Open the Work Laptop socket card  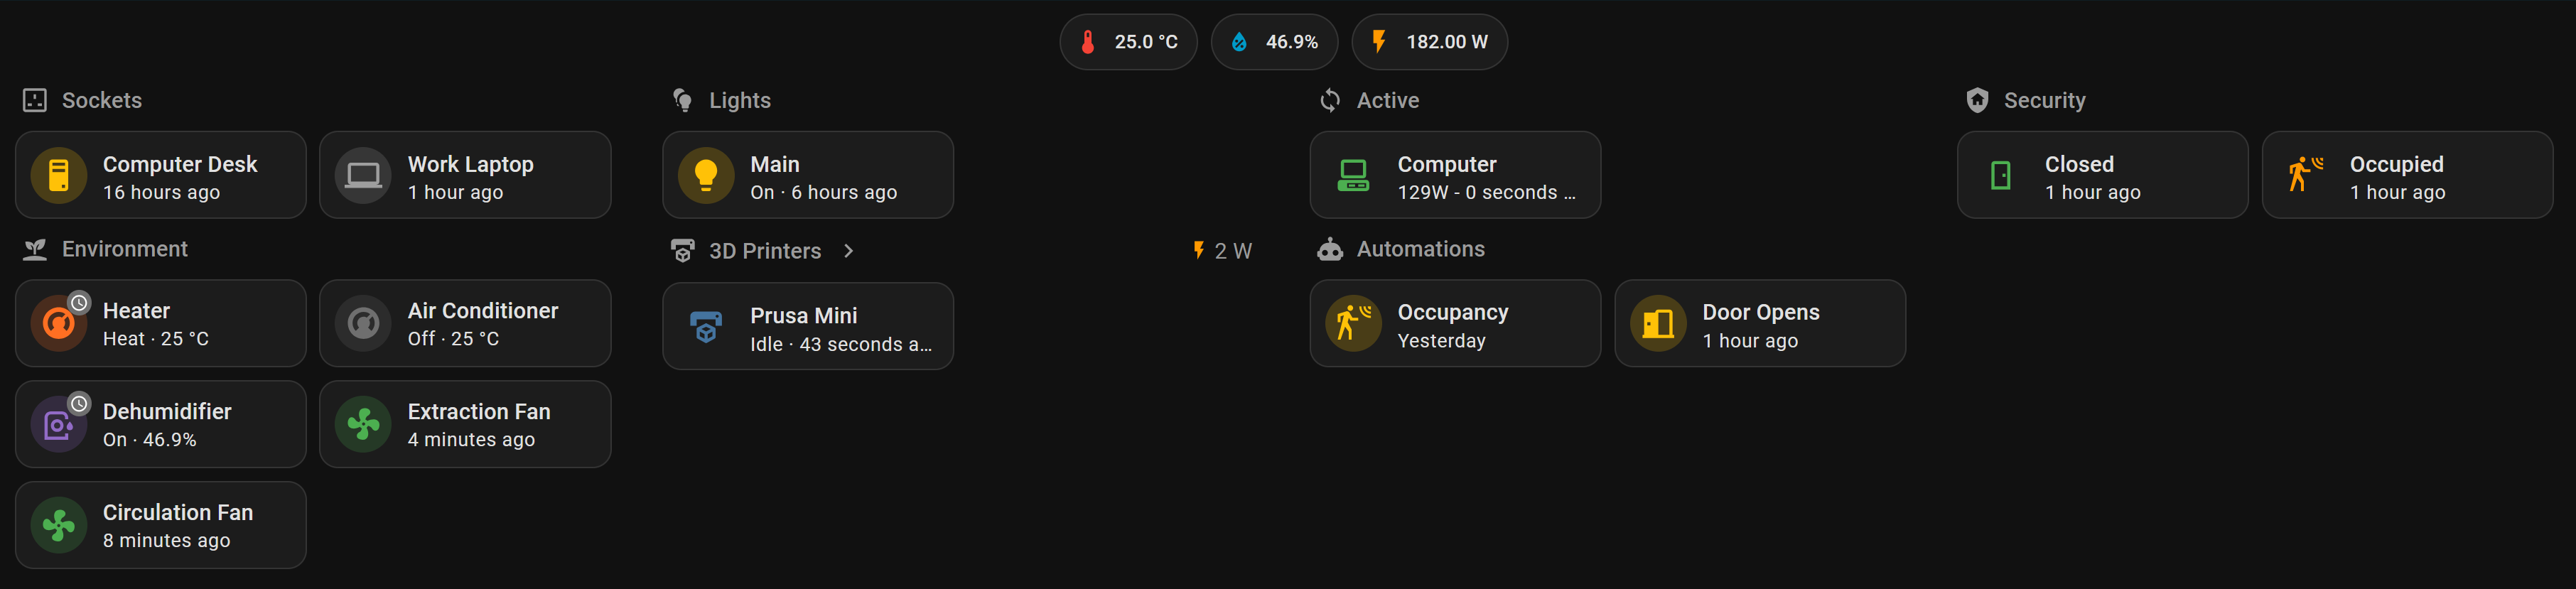(465, 174)
